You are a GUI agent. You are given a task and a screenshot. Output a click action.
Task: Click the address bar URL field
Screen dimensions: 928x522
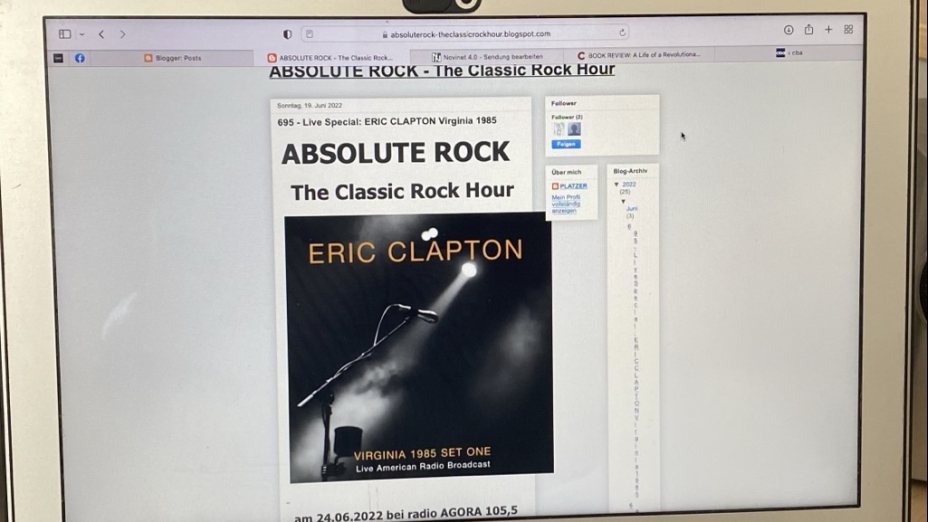coord(466,34)
